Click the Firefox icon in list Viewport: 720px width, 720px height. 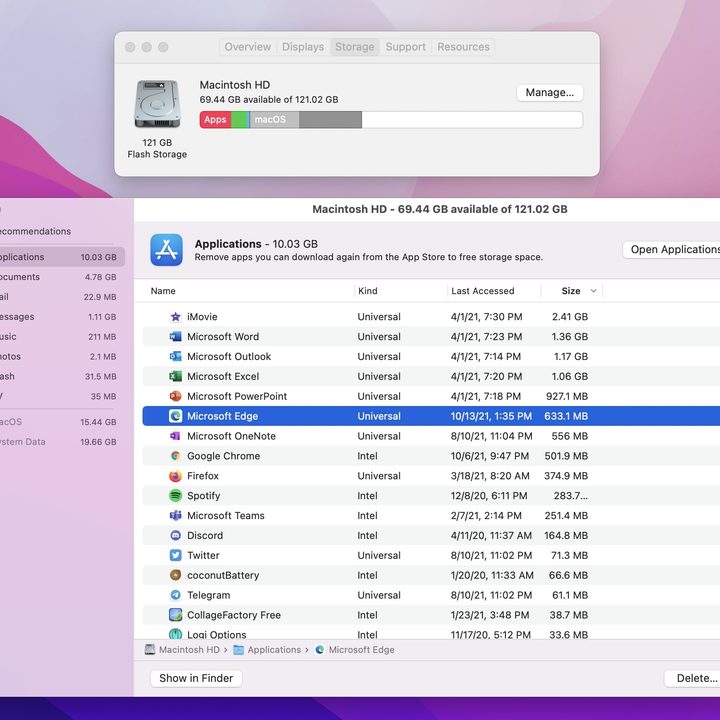pyautogui.click(x=175, y=476)
